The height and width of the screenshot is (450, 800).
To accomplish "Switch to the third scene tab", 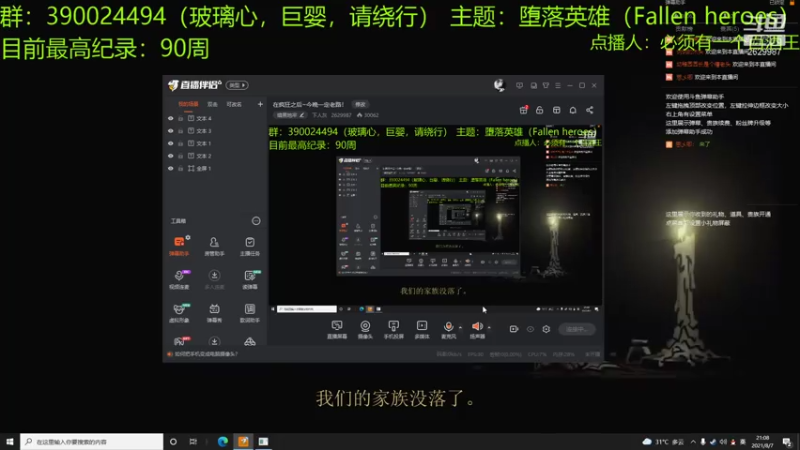I will coord(234,105).
